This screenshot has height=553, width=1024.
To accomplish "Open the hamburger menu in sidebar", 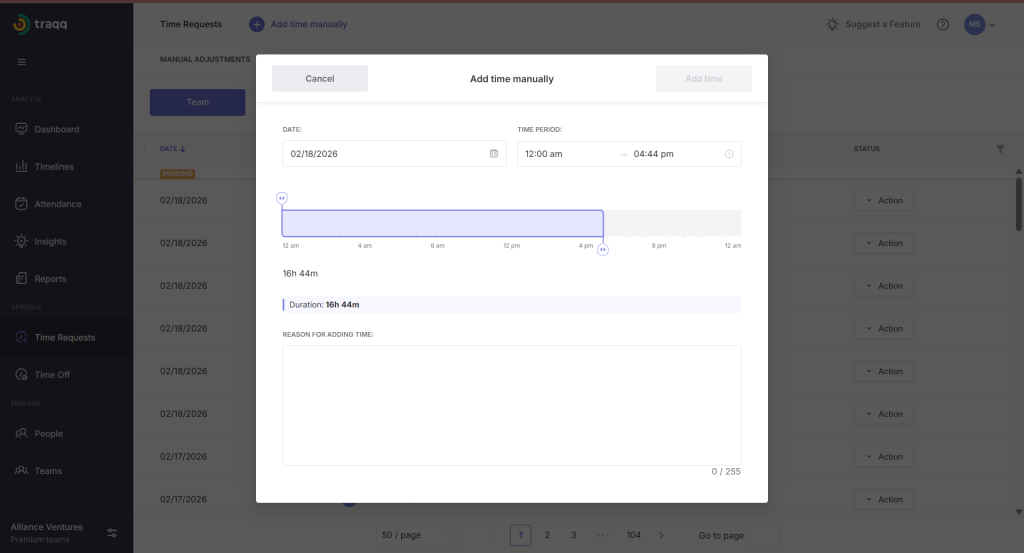I will [22, 62].
